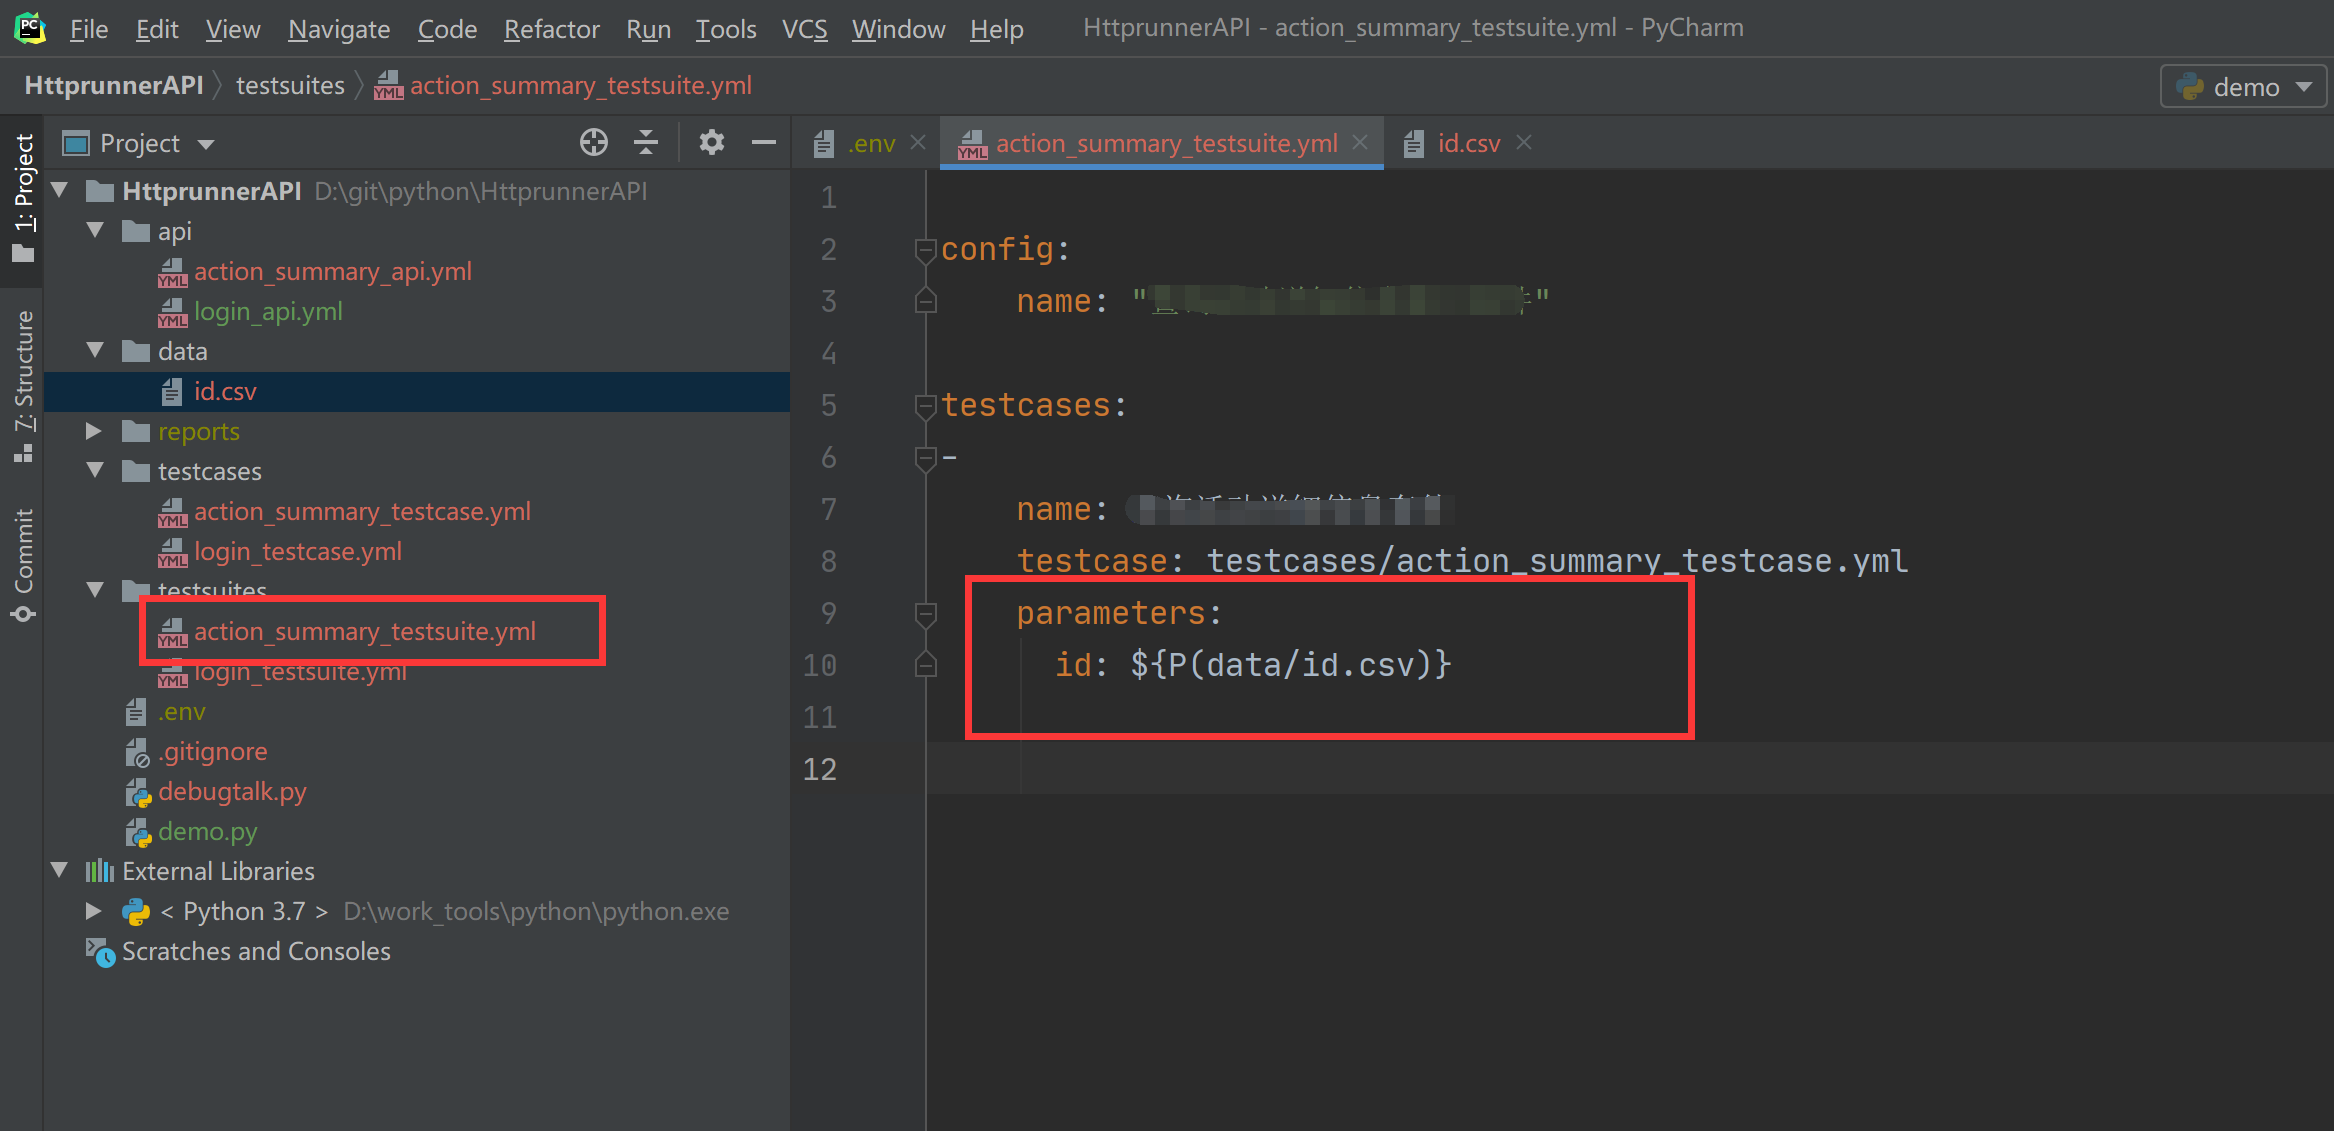Open Project panel settings gear
Viewport: 2334px width, 1131px height.
point(711,143)
